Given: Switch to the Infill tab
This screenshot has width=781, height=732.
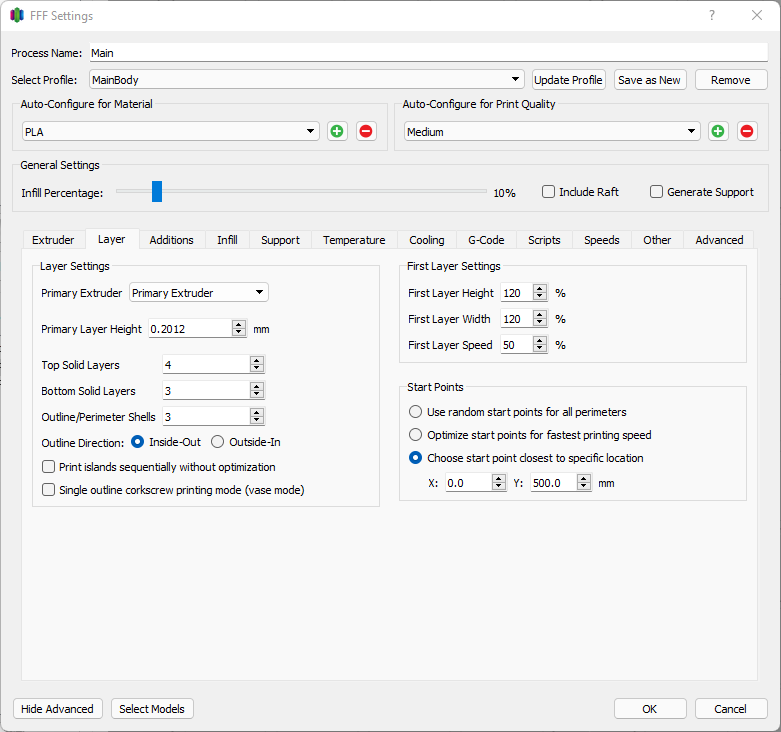Looking at the screenshot, I should tap(227, 240).
